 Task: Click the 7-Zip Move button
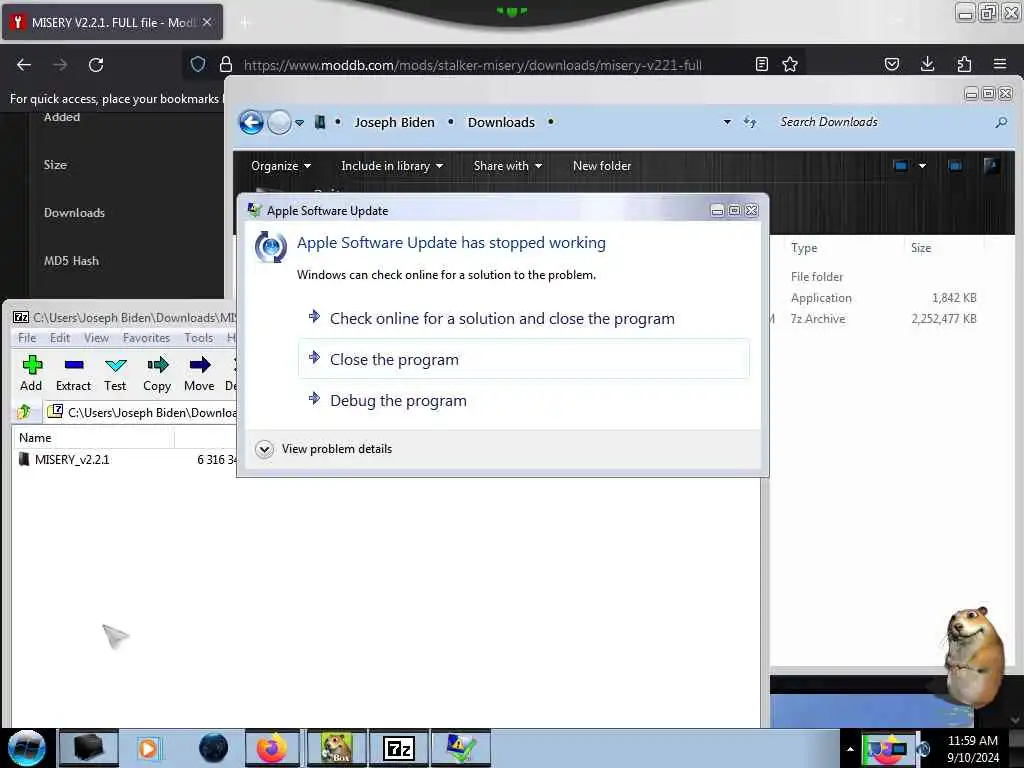click(199, 374)
